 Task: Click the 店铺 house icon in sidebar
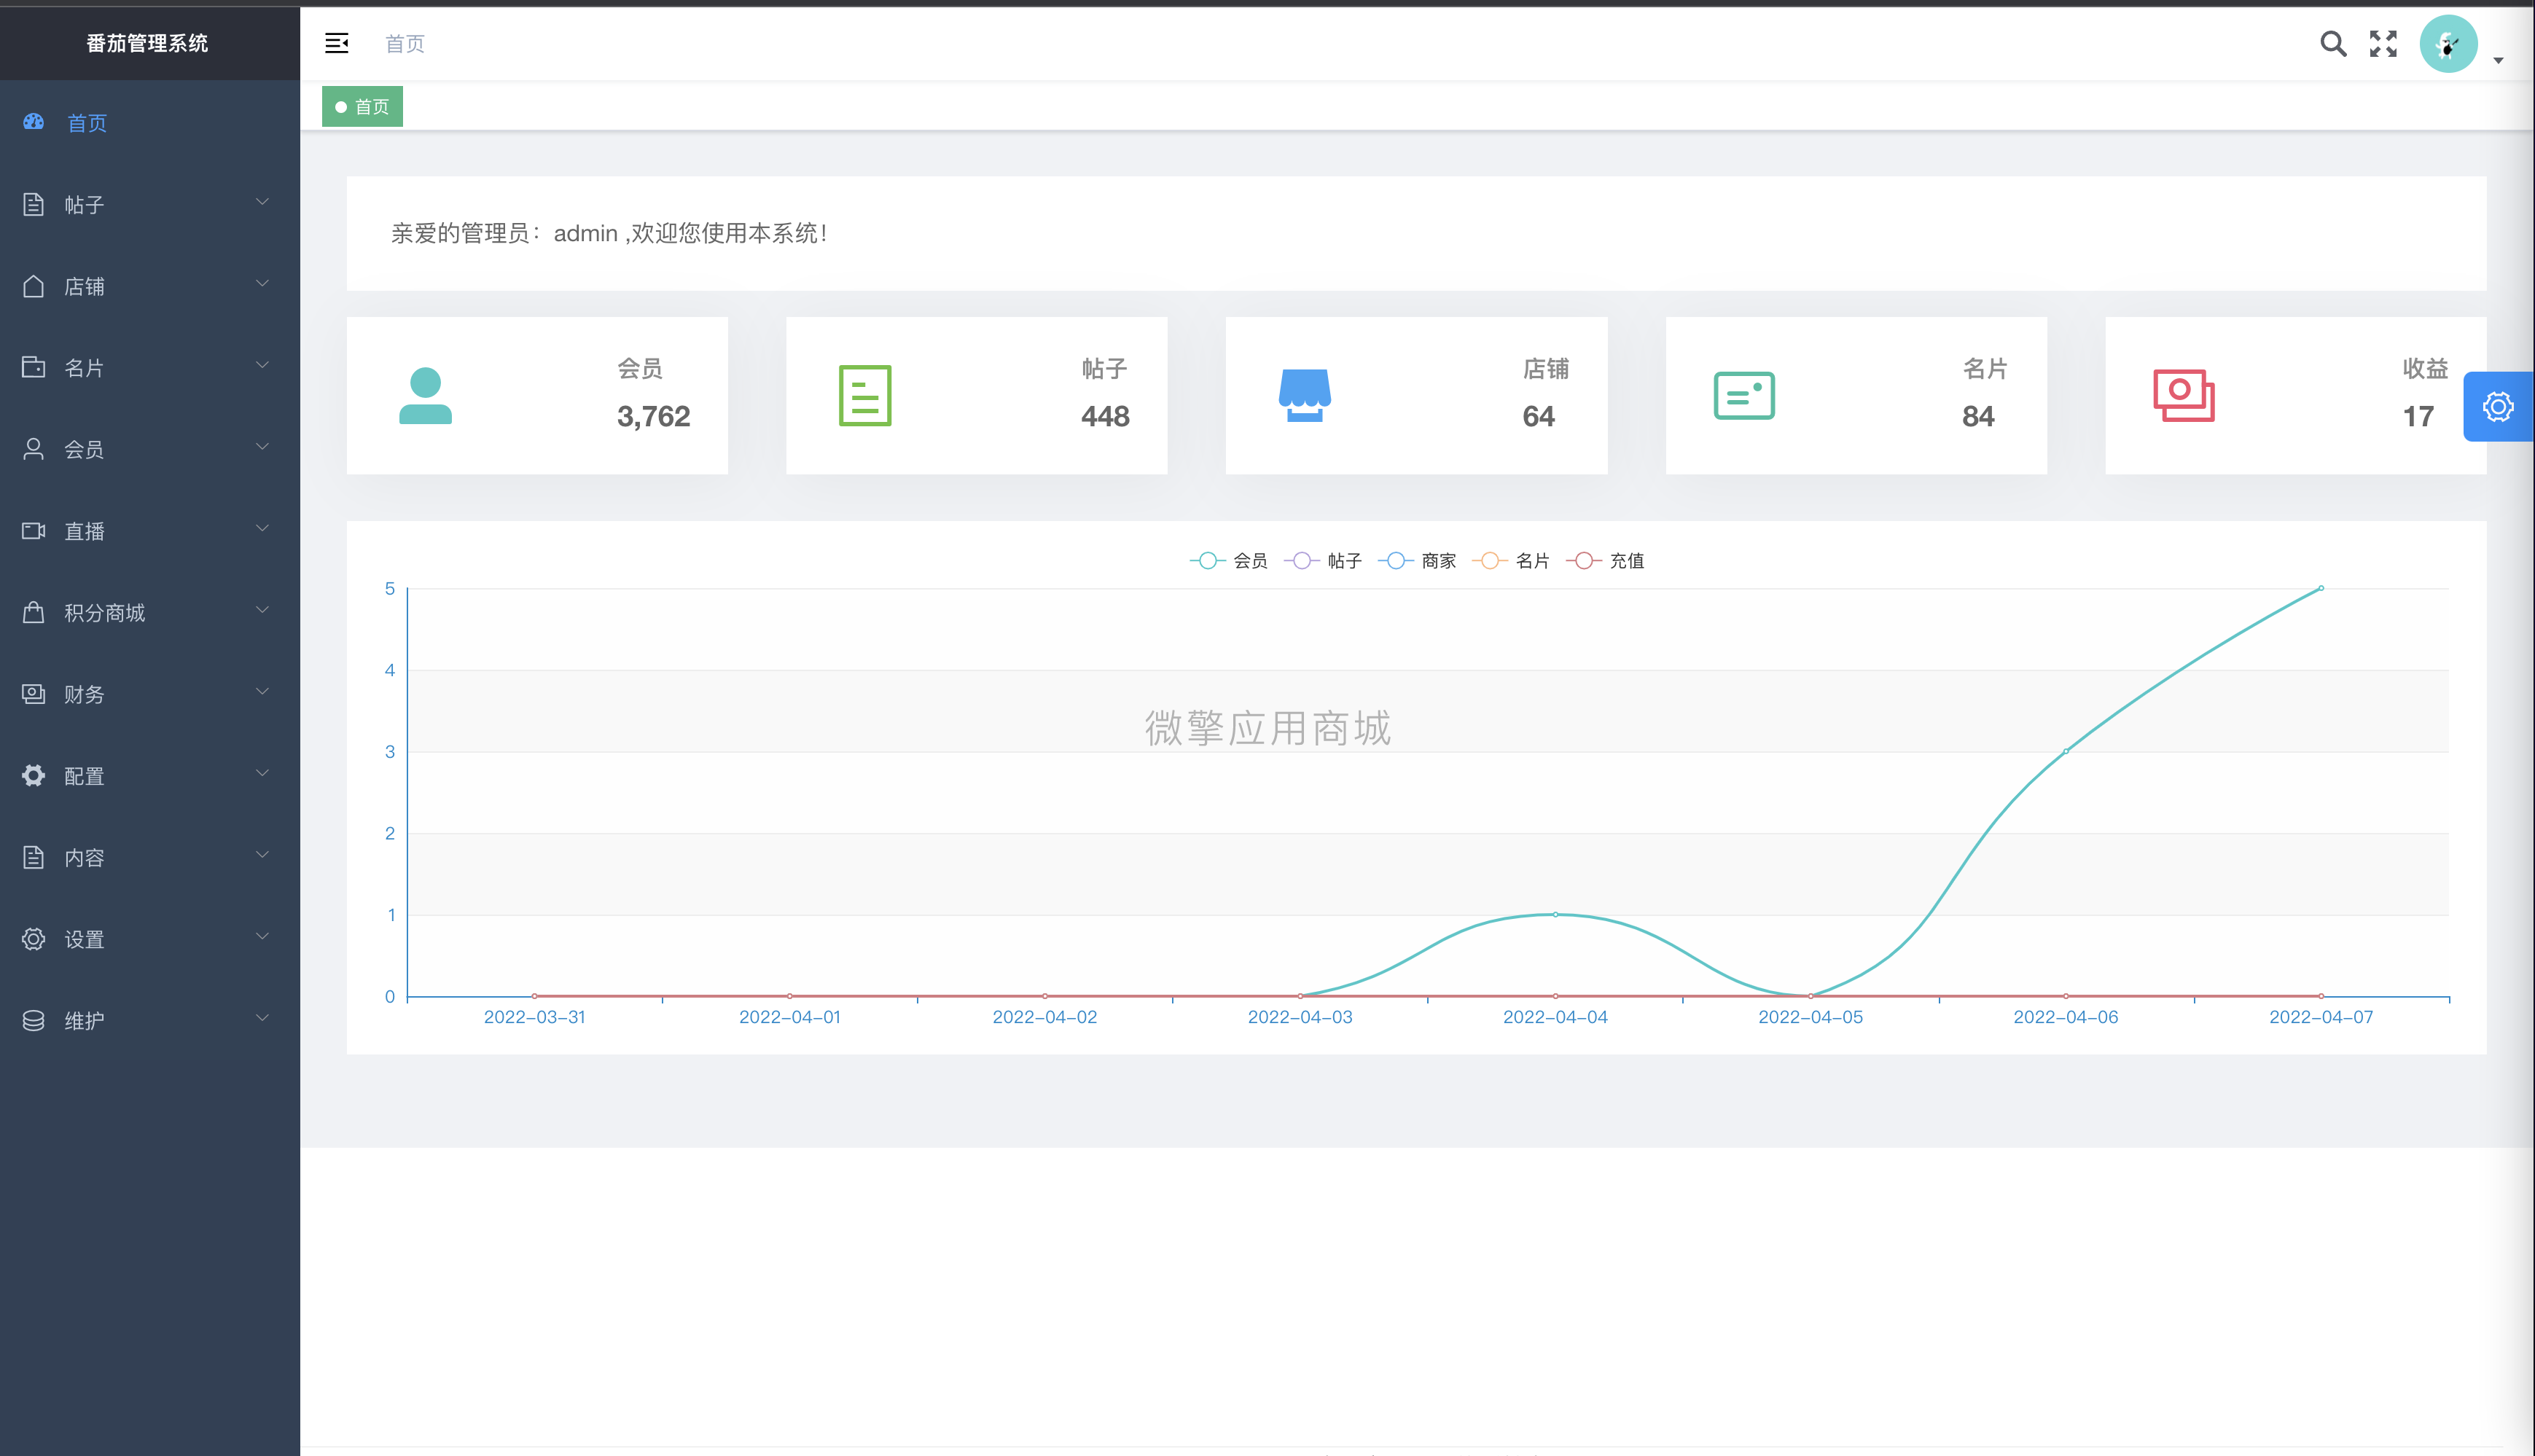coord(34,286)
